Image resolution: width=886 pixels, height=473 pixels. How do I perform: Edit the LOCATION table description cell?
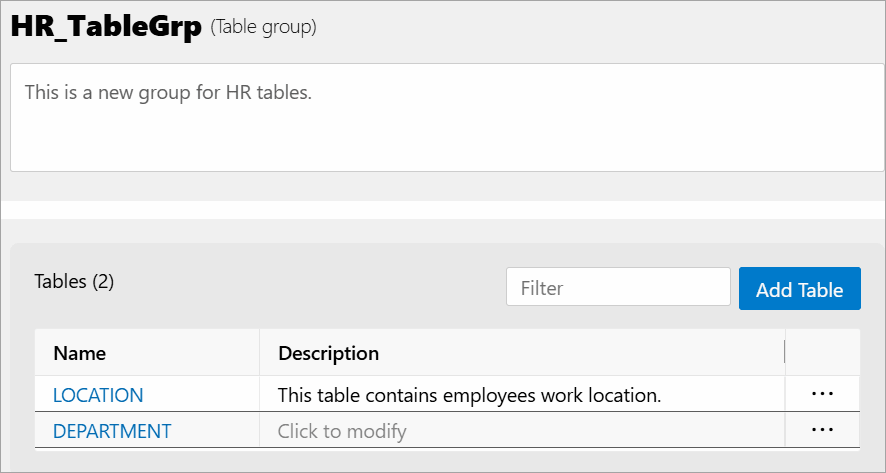coord(469,395)
